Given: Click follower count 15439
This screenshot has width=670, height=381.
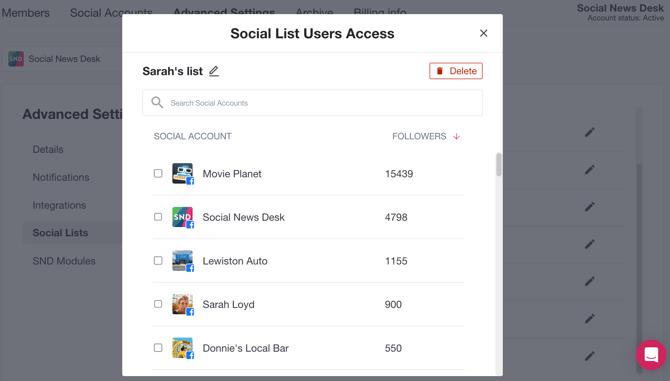Looking at the screenshot, I should tap(399, 174).
